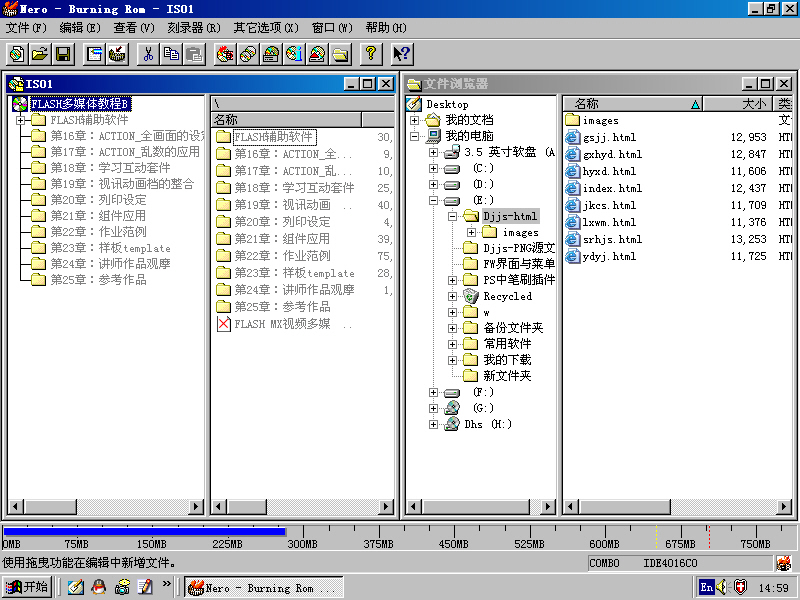800x600 pixels.
Task: Expand the 我的文档 tree node
Action: click(x=414, y=120)
